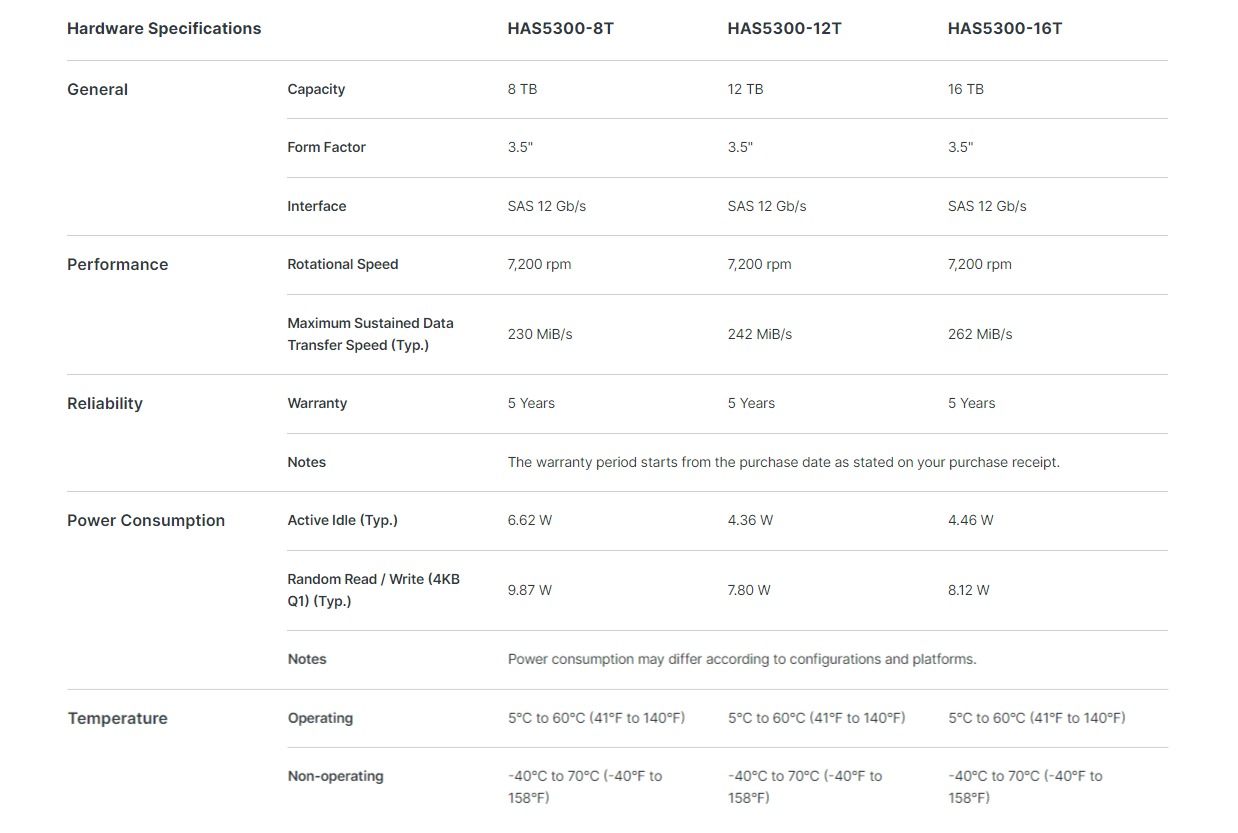Select the 7.80 W random read/write value
Screen dimensions: 1238x833
click(749, 590)
